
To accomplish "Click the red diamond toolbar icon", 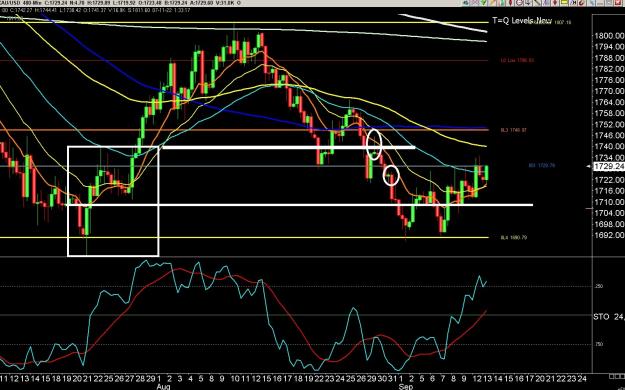I will click(510, 2).
